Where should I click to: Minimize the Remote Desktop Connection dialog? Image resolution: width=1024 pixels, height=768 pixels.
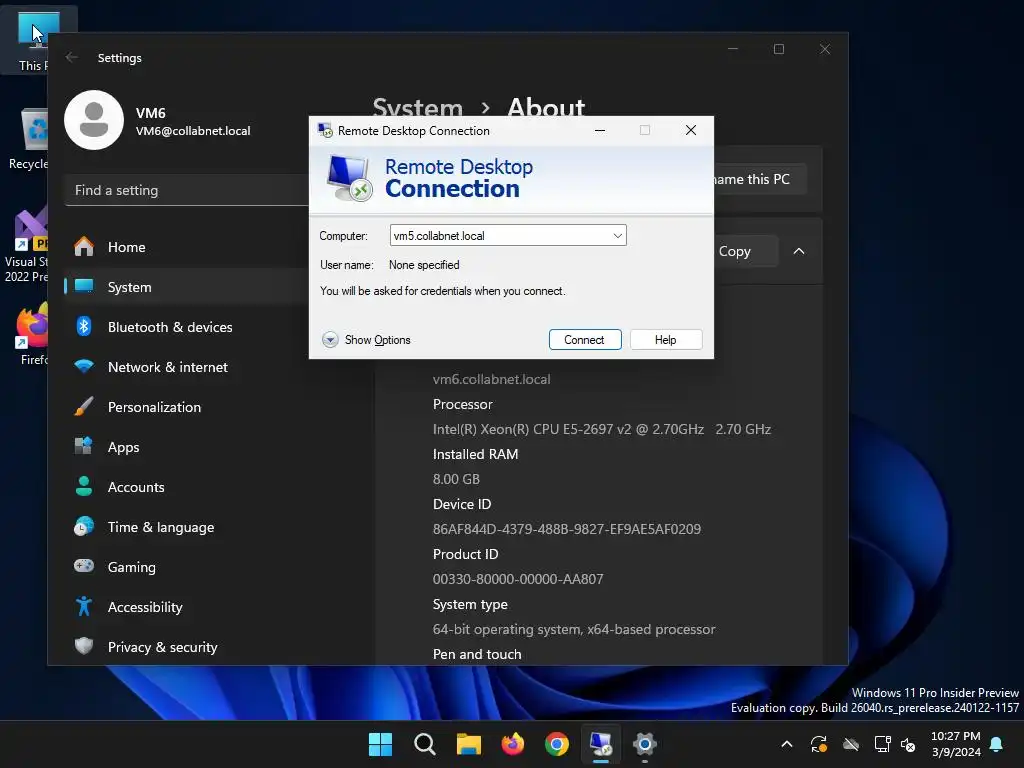click(x=600, y=131)
